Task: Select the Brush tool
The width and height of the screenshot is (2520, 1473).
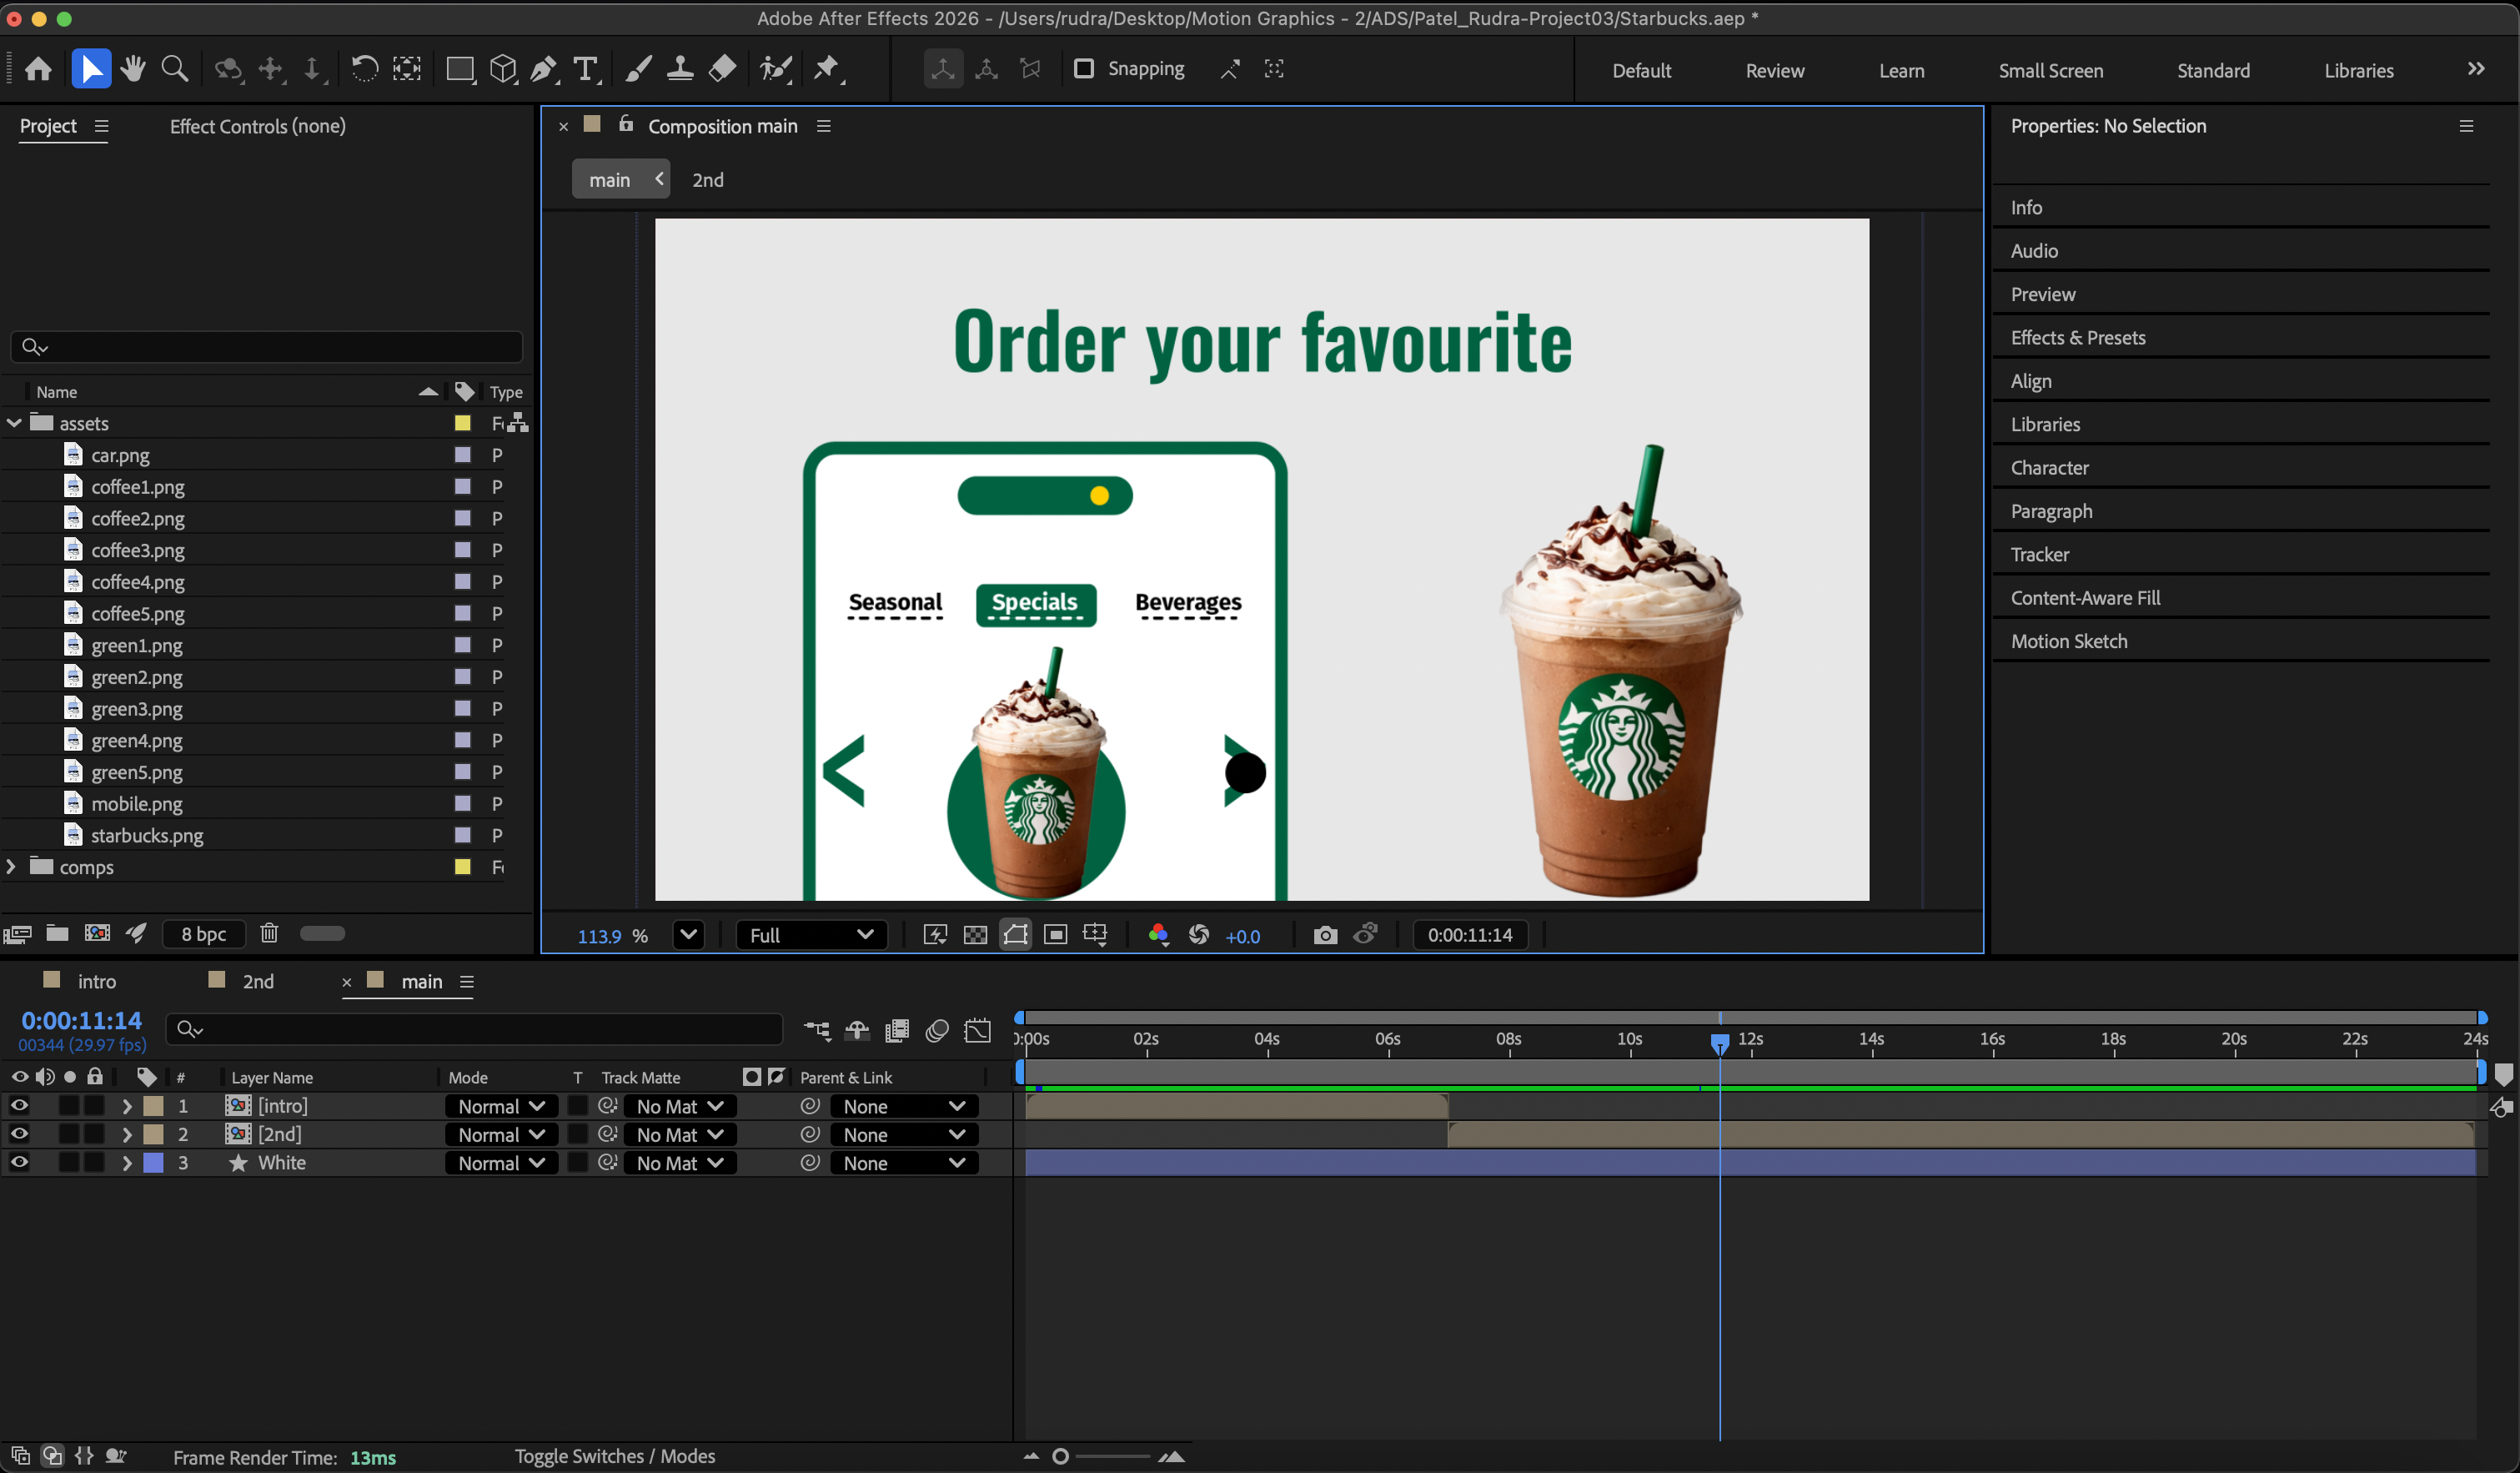Action: pos(638,69)
